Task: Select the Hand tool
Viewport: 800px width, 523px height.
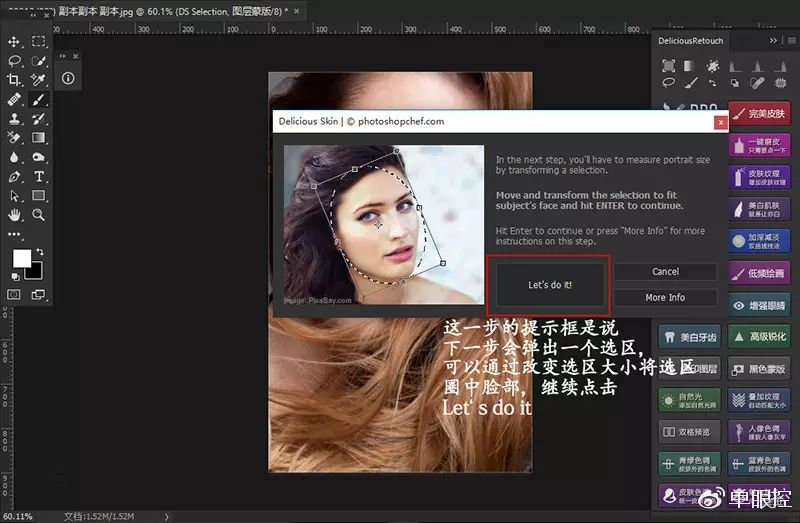Action: tap(14, 215)
